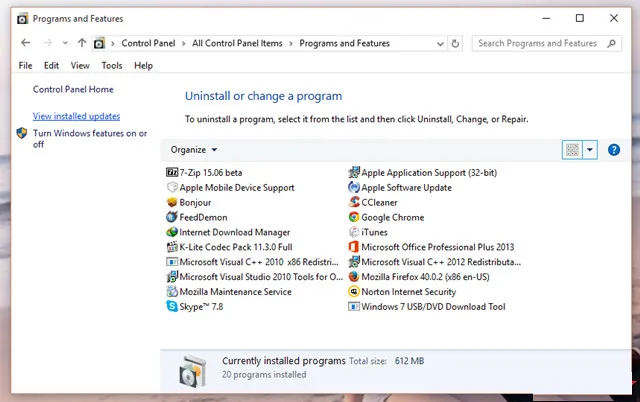Image resolution: width=640 pixels, height=402 pixels.
Task: Go up one level with up arrow
Action: point(82,43)
